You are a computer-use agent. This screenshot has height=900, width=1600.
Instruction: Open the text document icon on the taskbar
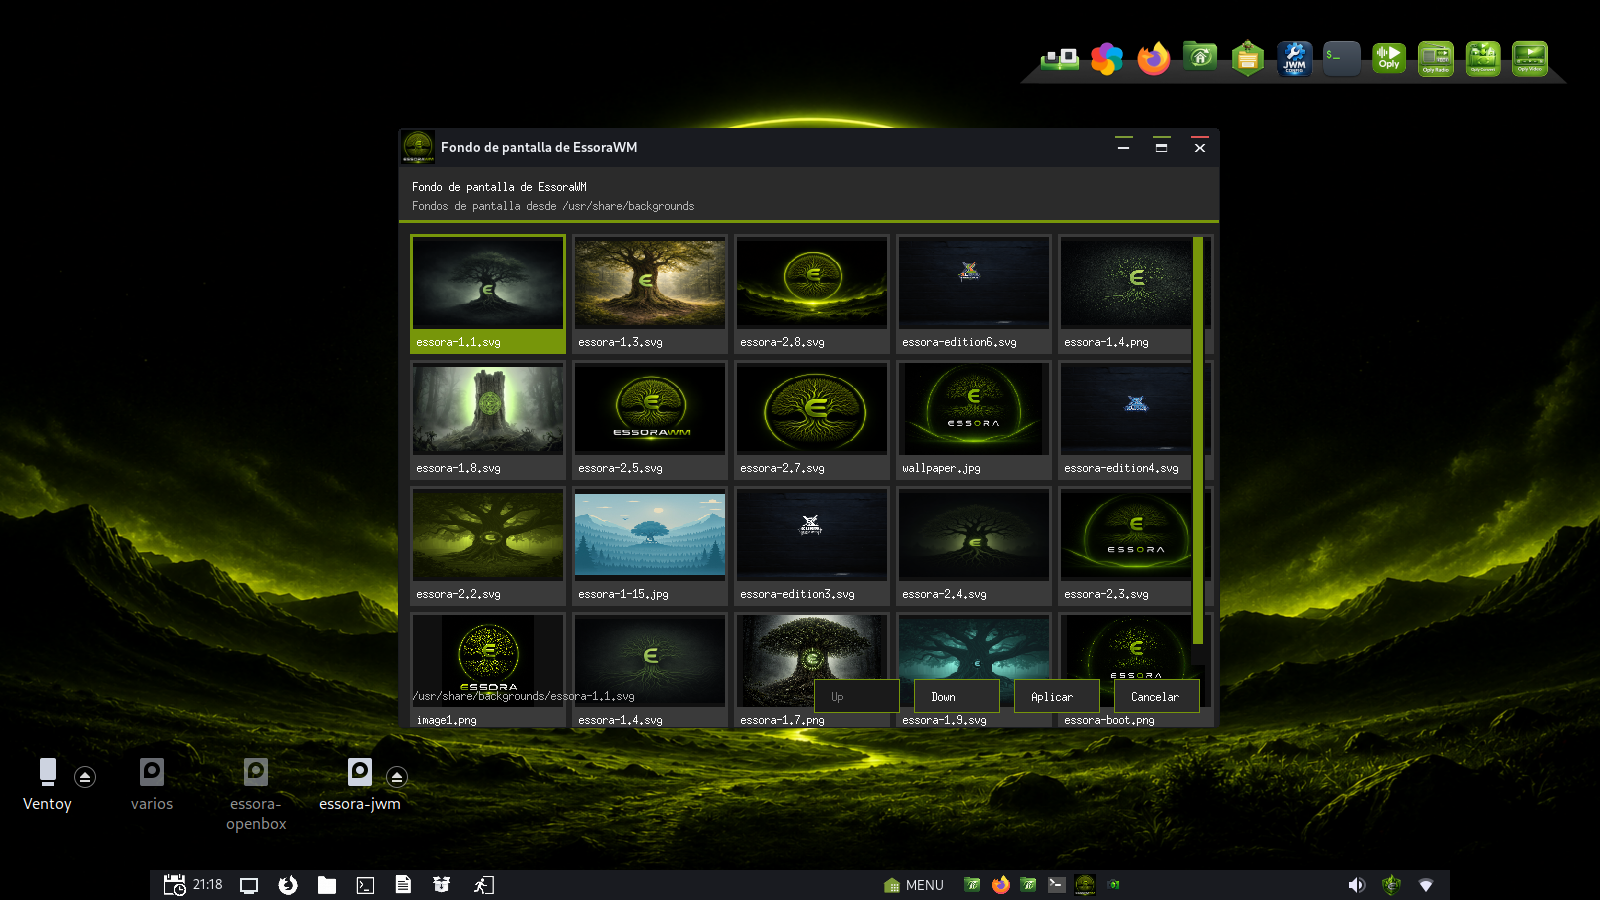point(403,885)
